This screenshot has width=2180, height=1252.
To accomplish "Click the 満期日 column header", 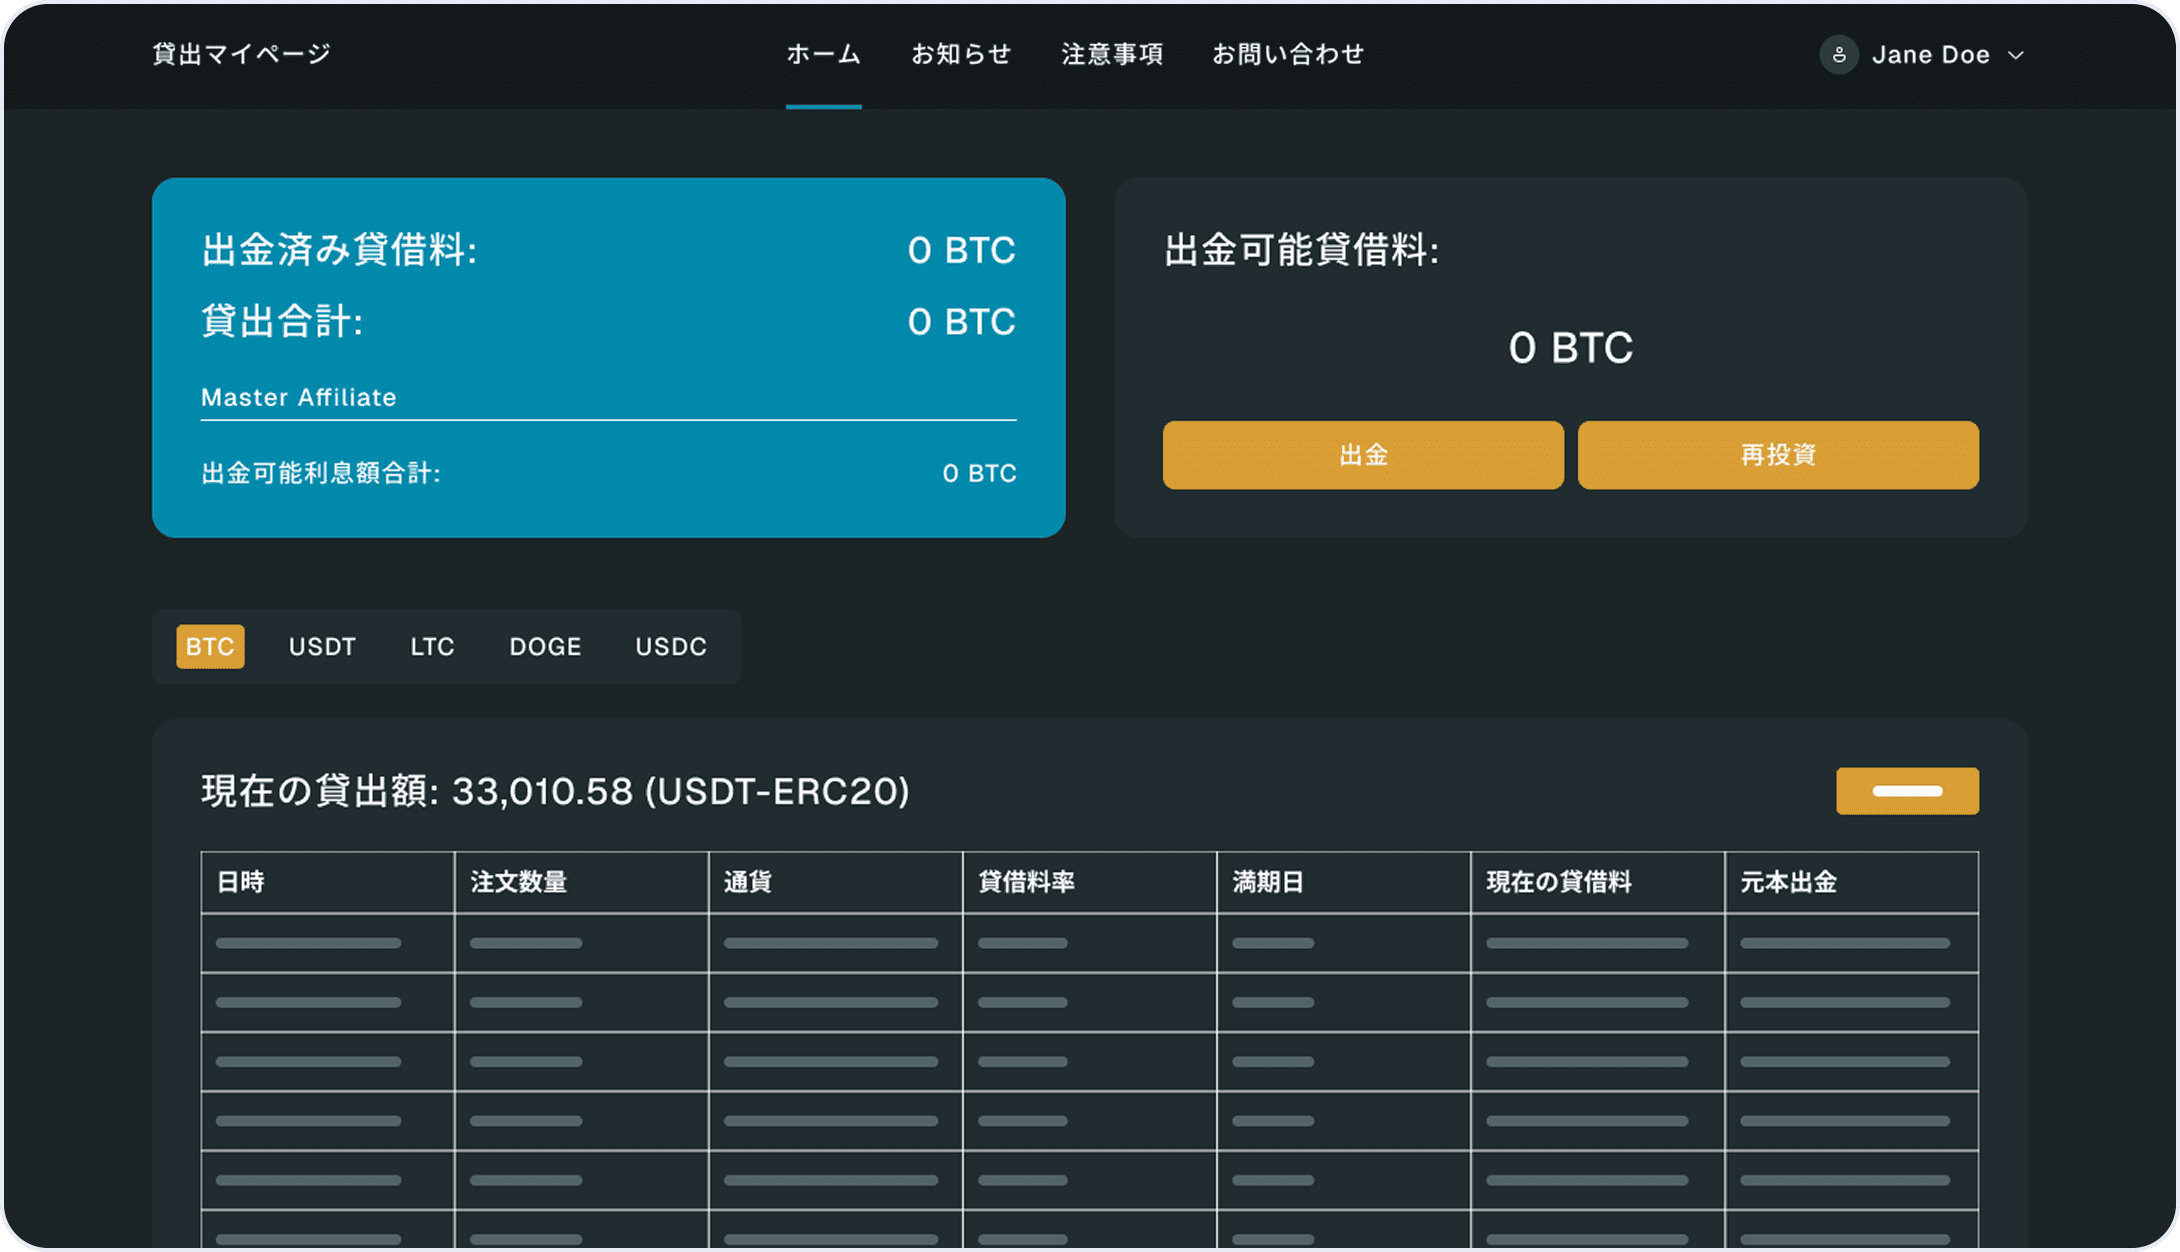I will (1268, 882).
